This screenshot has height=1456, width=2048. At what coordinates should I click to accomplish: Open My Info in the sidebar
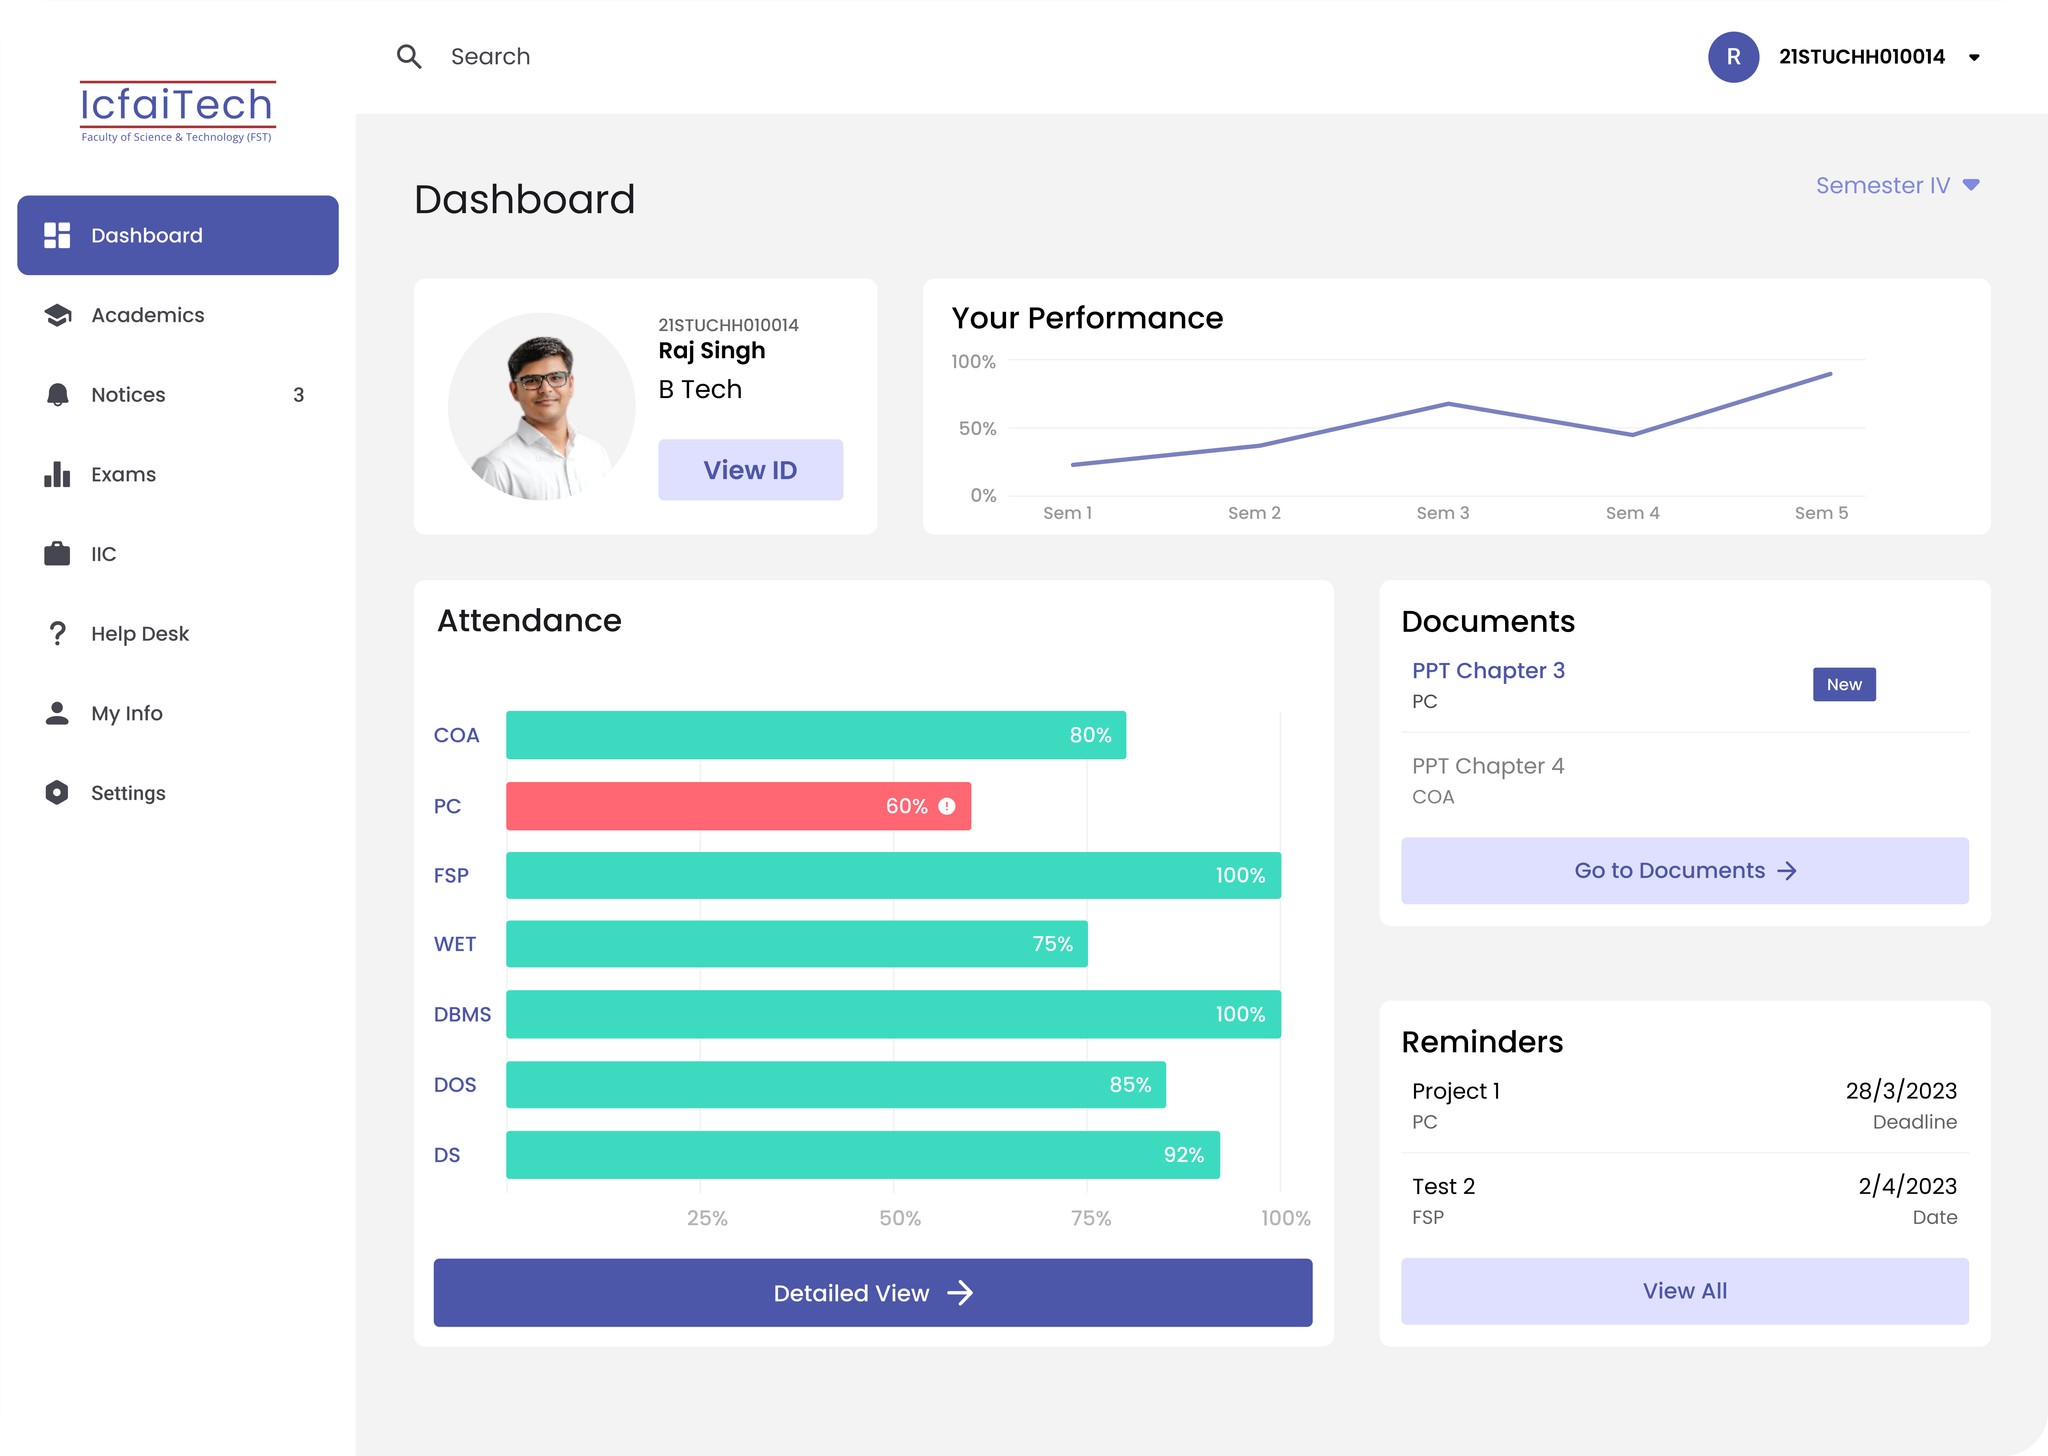tap(178, 713)
